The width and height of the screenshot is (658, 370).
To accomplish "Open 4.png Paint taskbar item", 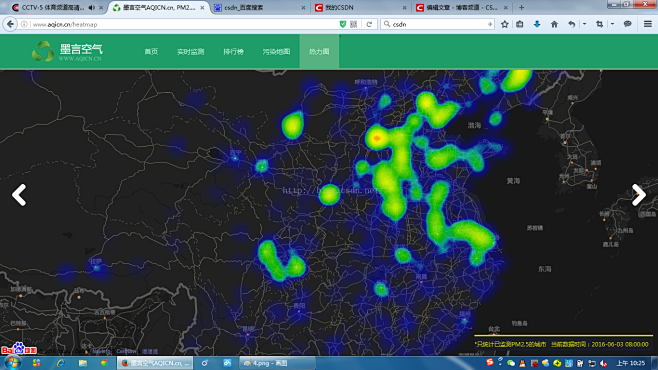I will (277, 363).
